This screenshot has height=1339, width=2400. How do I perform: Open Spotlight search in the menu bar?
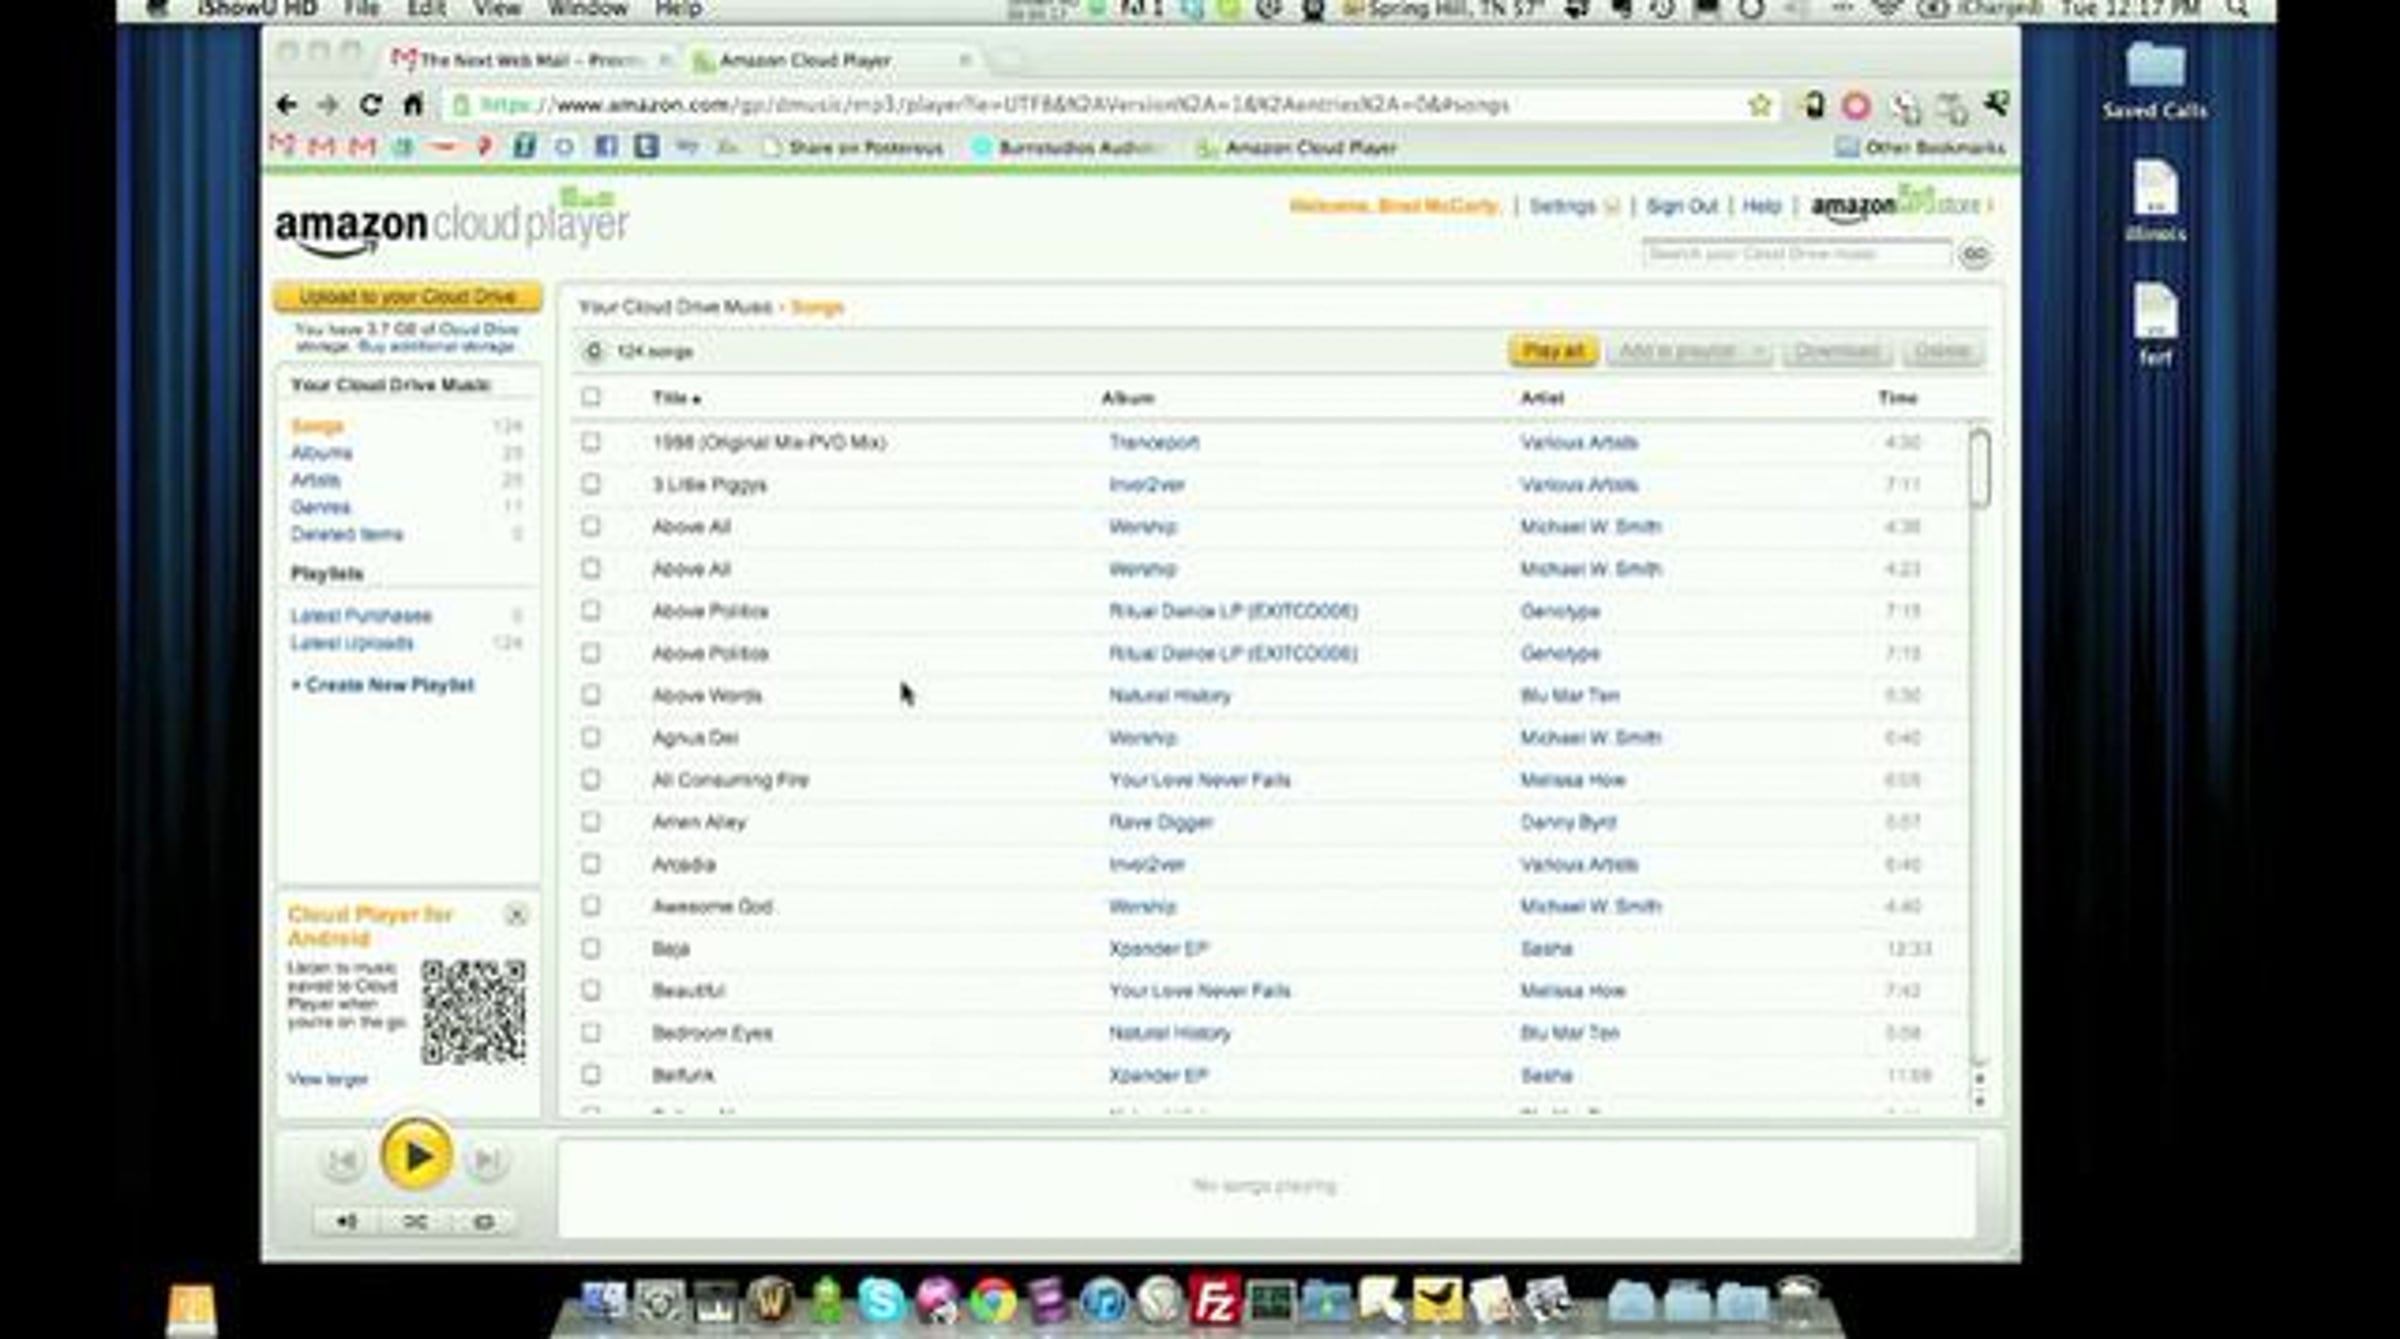pos(2238,9)
